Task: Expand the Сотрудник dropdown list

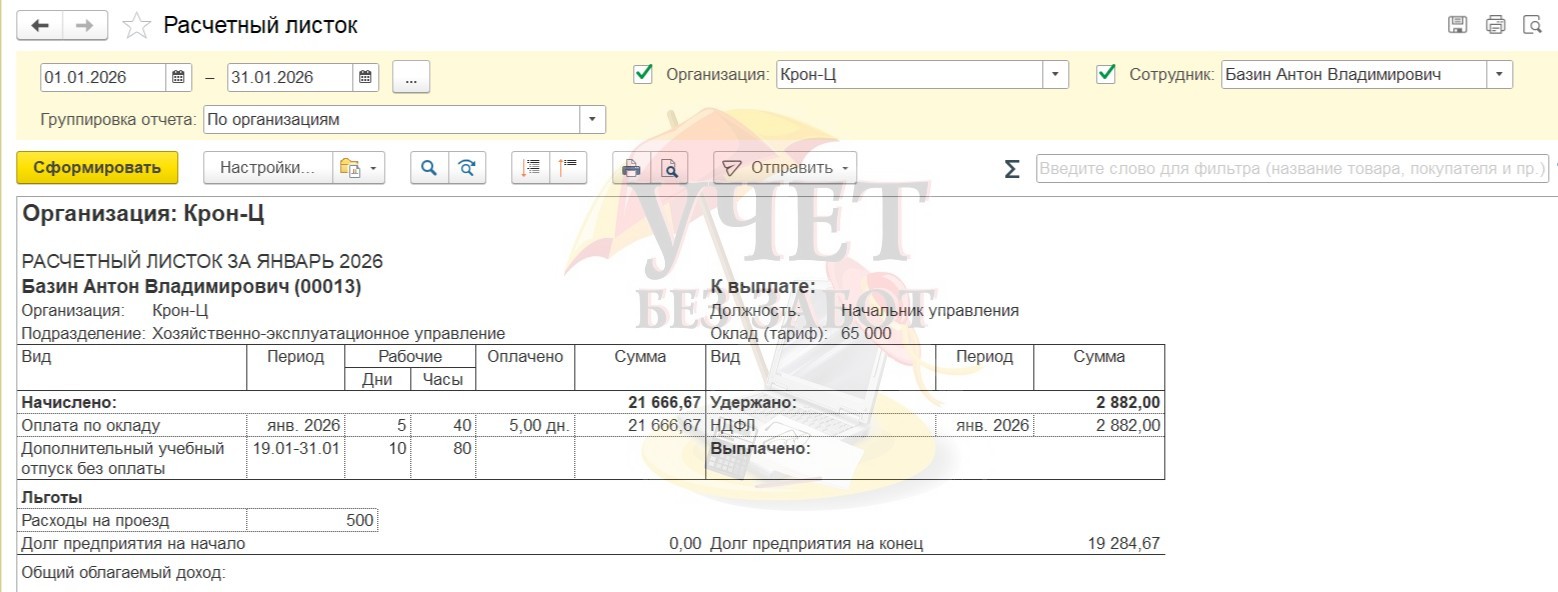Action: pos(1500,75)
